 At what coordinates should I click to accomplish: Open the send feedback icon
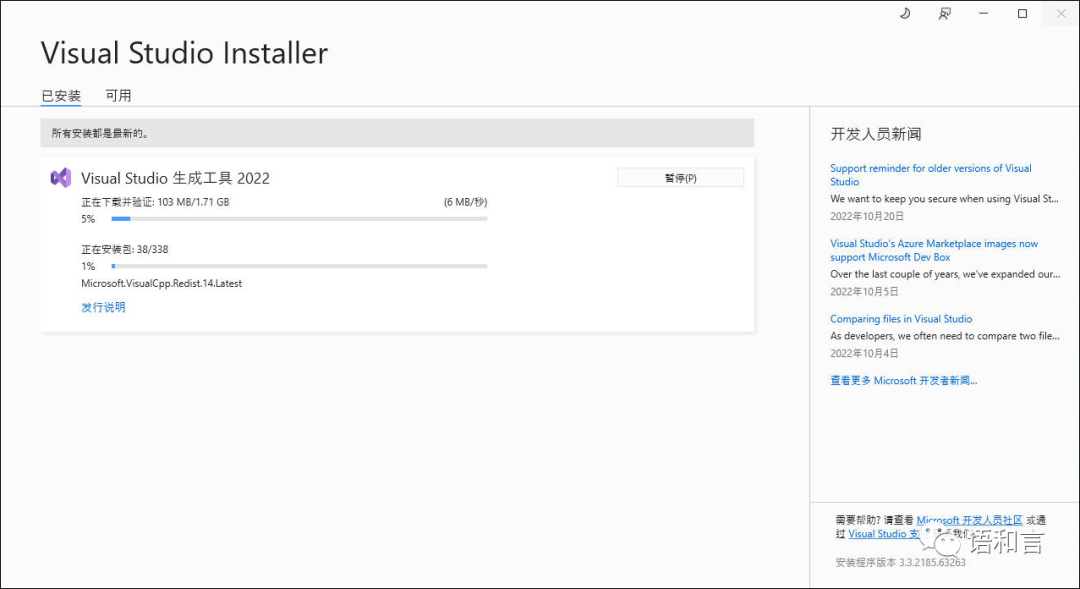944,14
